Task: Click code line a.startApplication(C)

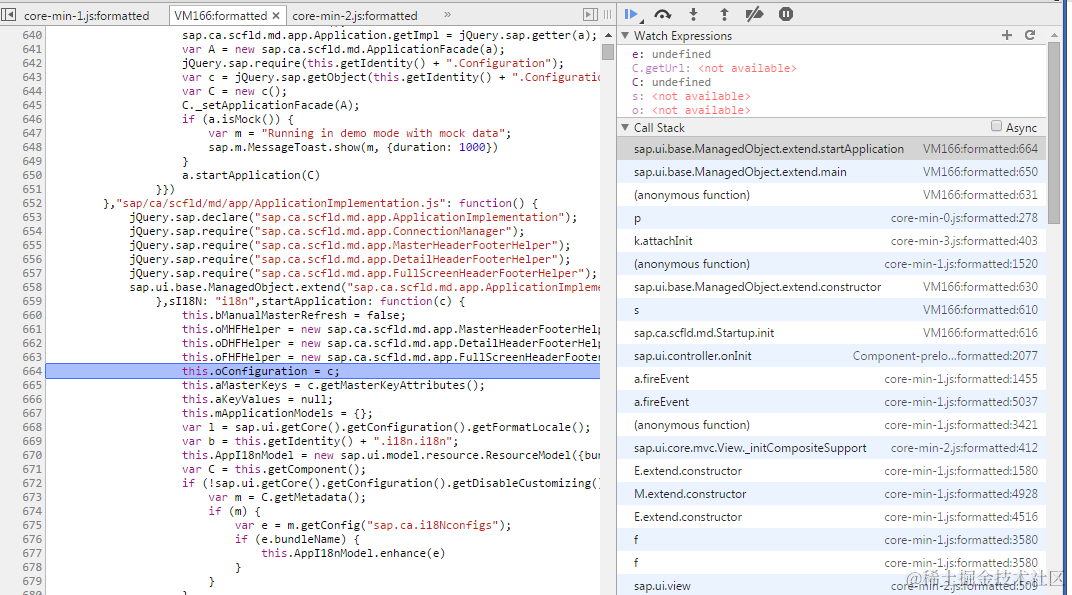Action: 250,175
